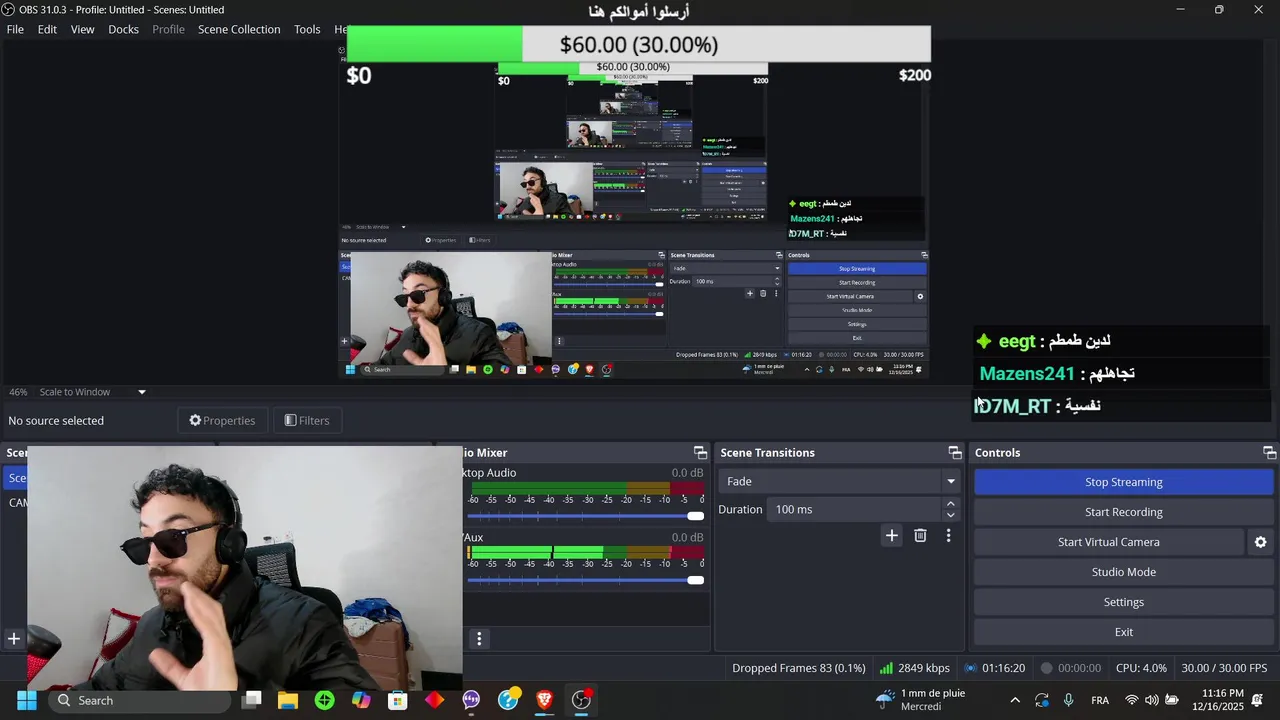The height and width of the screenshot is (720, 1280).
Task: Increase transition duration with up arrow
Action: coord(950,504)
